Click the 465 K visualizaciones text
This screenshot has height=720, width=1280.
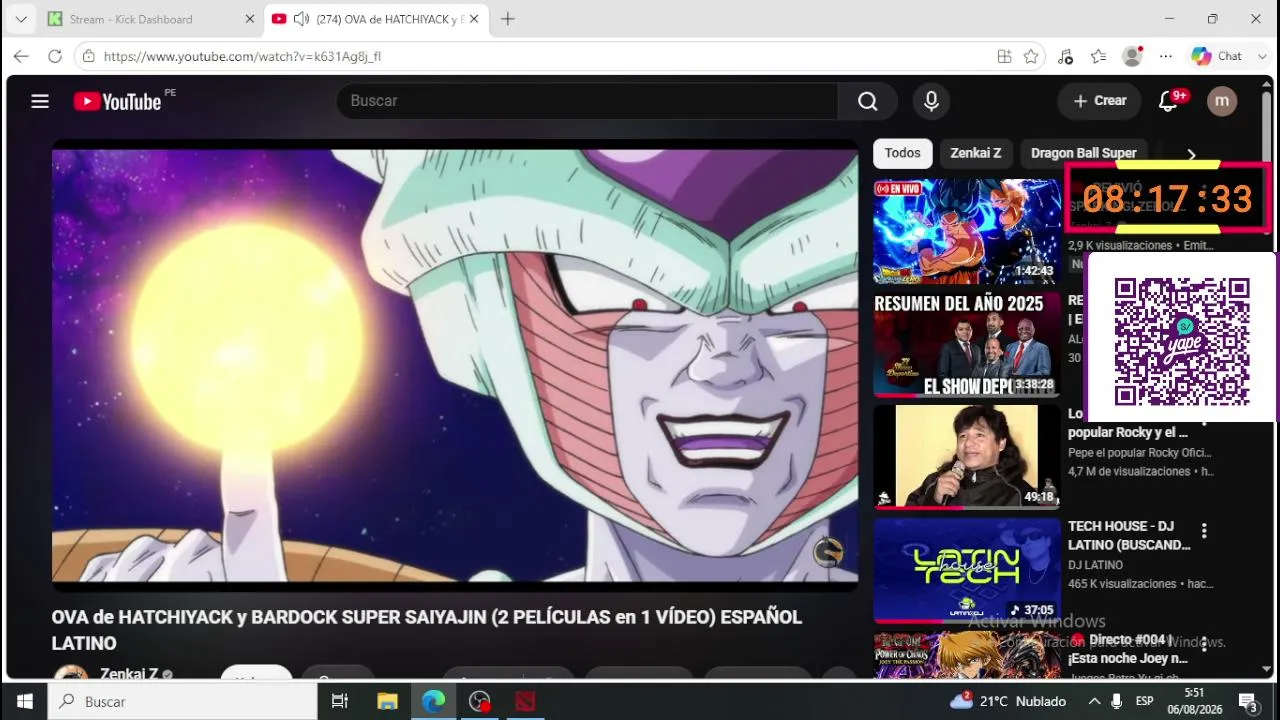pyautogui.click(x=1122, y=584)
